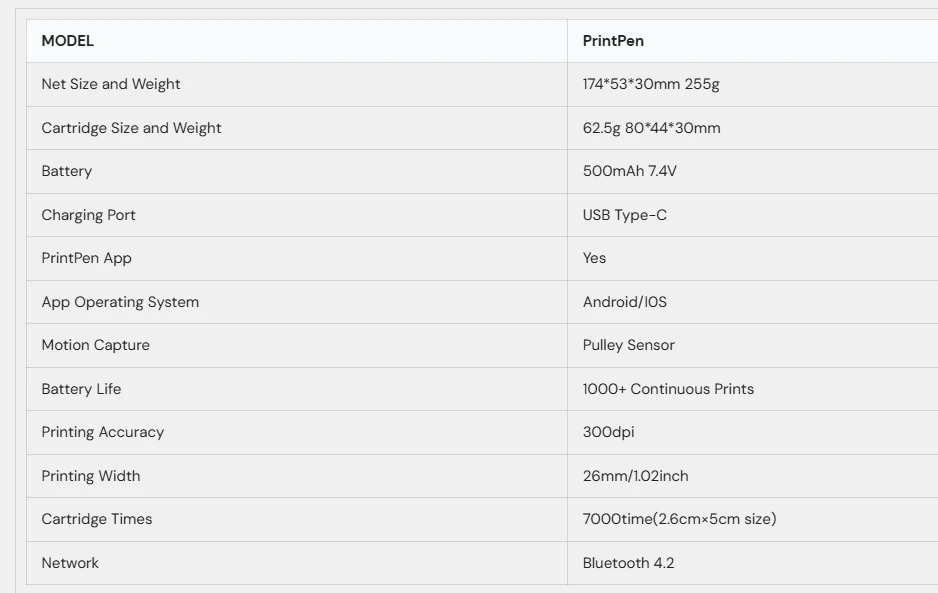This screenshot has width=938, height=593.
Task: Click the 300dpi printing accuracy value
Action: 609,432
